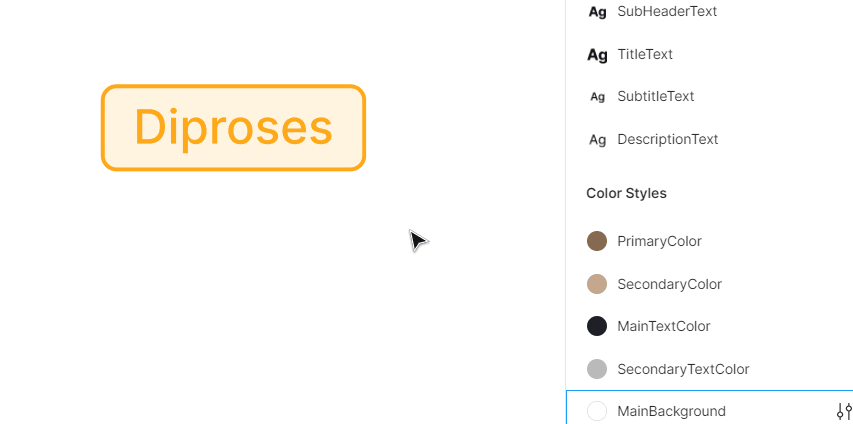Viewport: 853px width, 424px height.
Task: Click the white MainBackground swatch circle
Action: click(597, 411)
